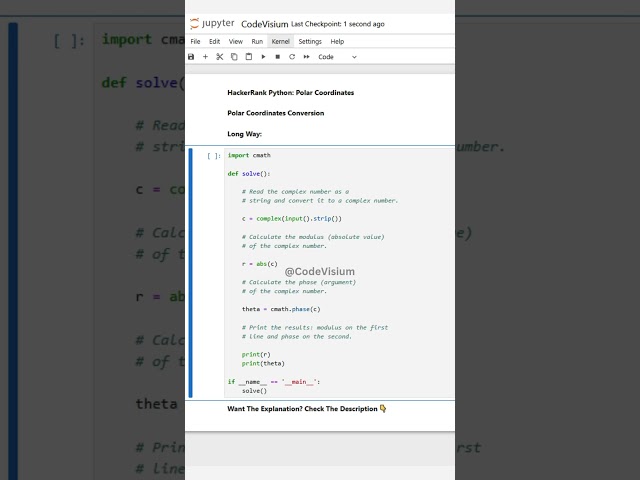Interrupt the kernel with the stop icon
640x480 pixels.
(x=278, y=57)
